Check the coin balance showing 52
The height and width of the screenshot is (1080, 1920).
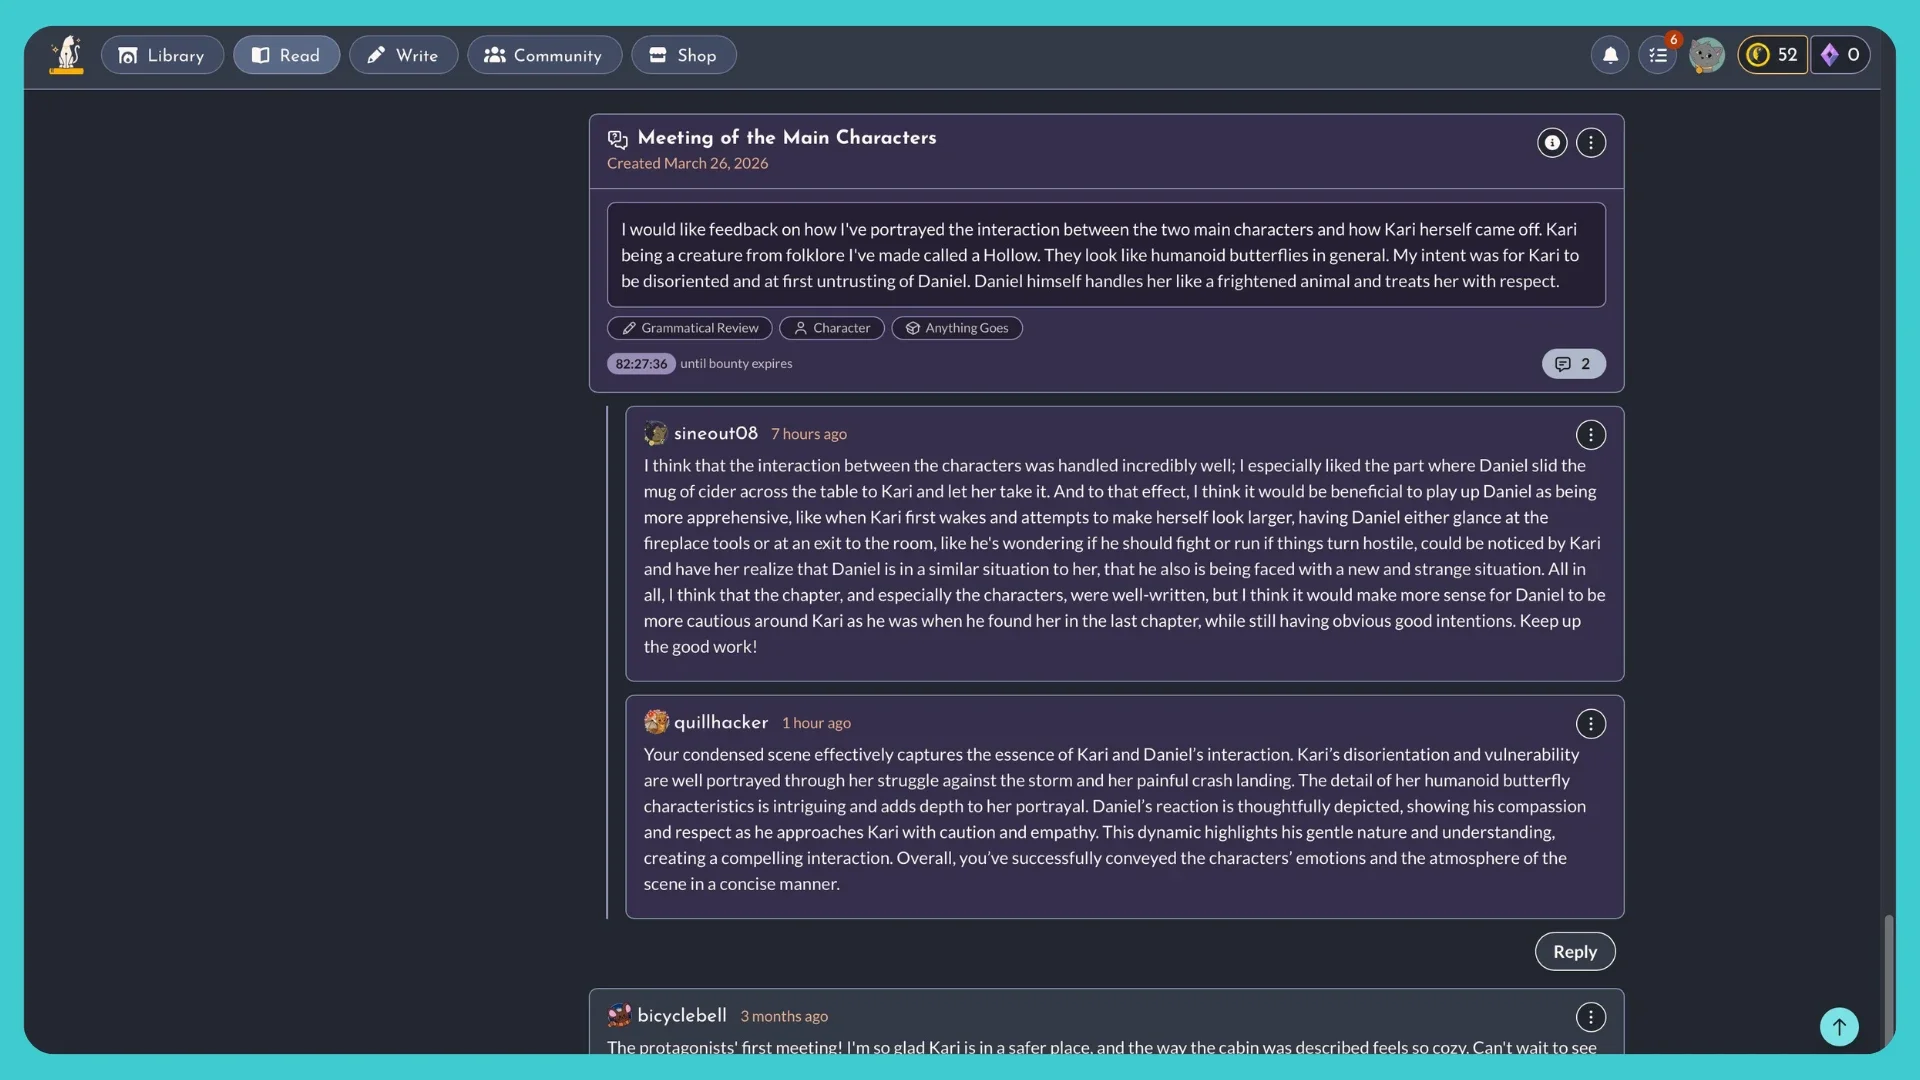1772,55
